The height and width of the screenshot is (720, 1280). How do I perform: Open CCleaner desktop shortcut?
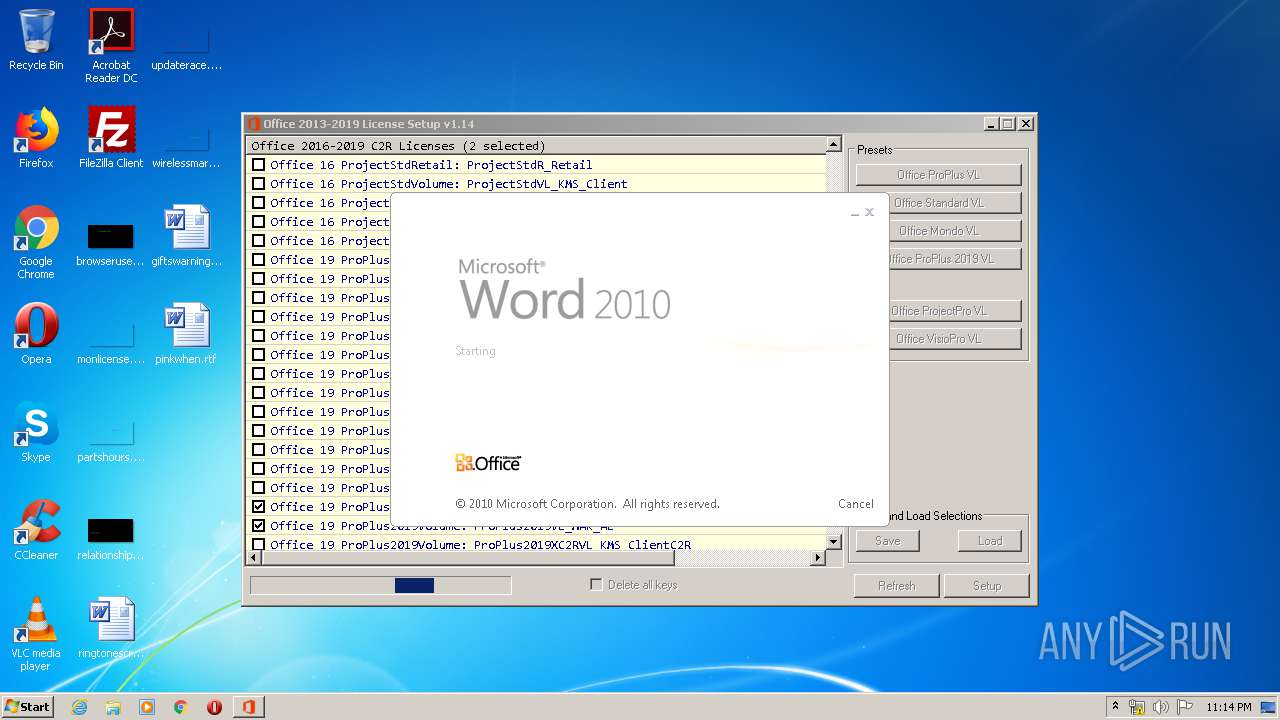coord(36,530)
